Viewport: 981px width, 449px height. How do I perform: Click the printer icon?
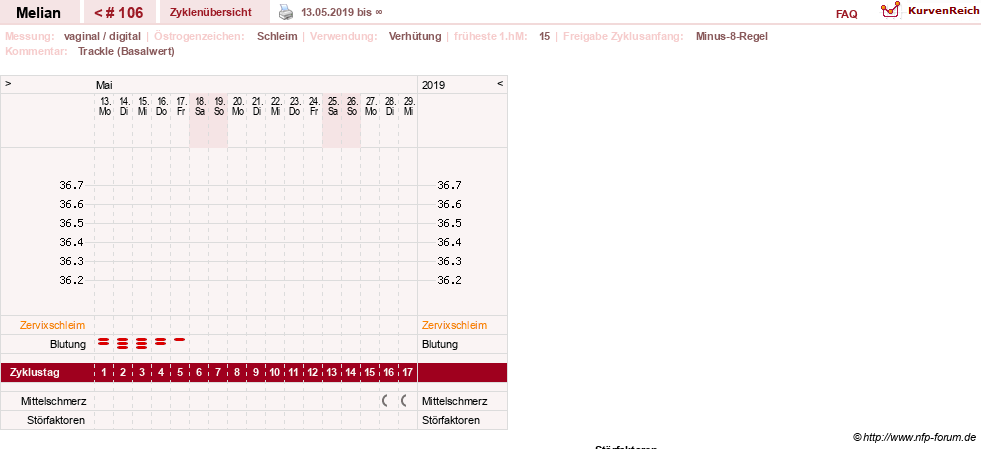point(285,12)
